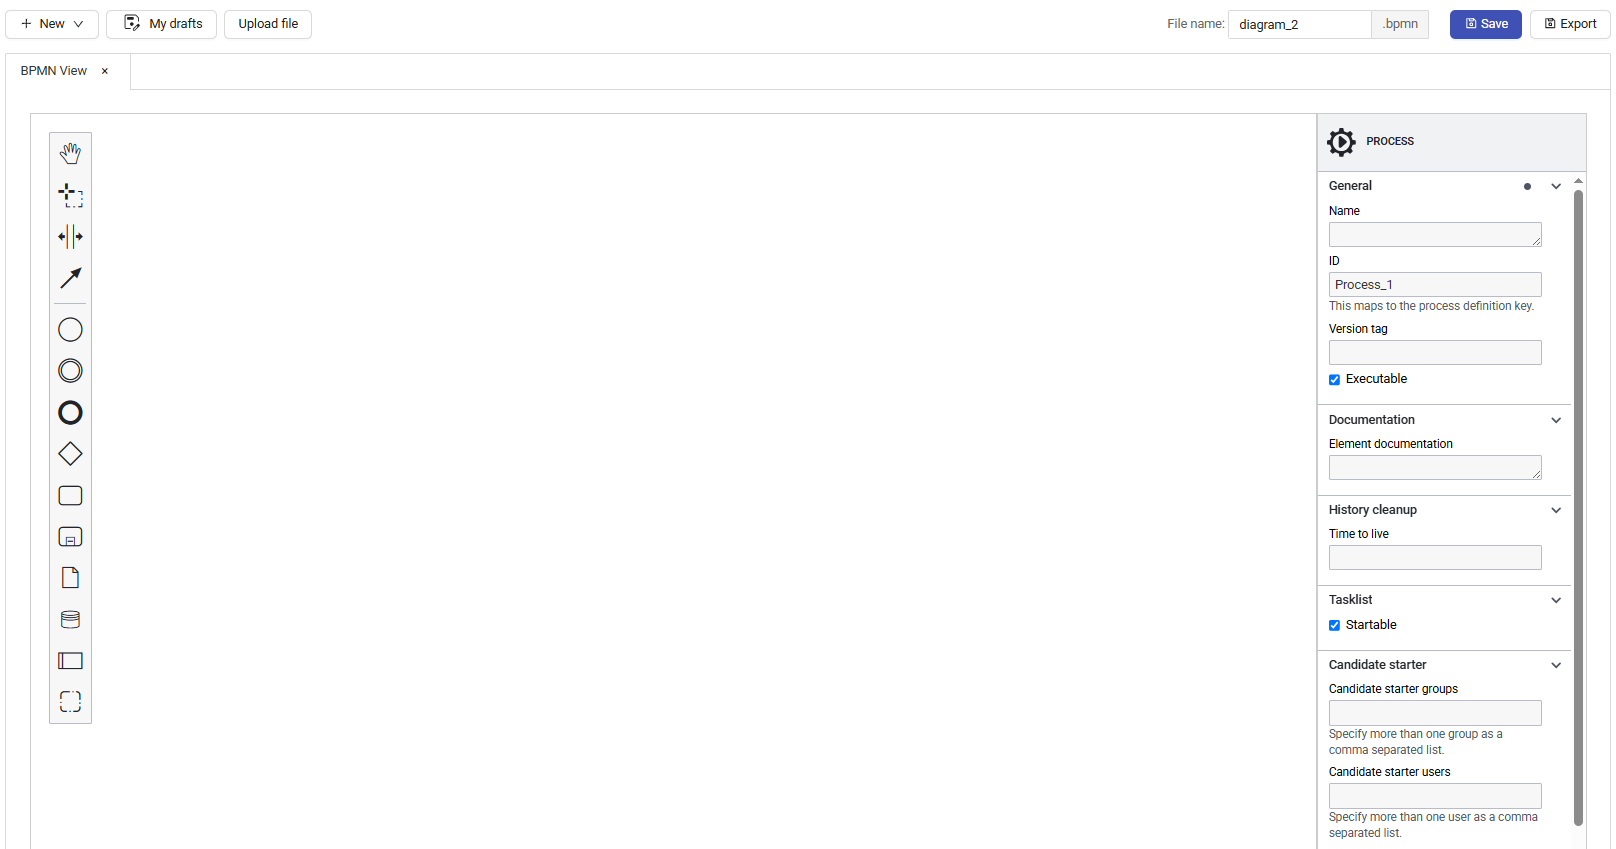Open the New dropdown menu

(52, 24)
